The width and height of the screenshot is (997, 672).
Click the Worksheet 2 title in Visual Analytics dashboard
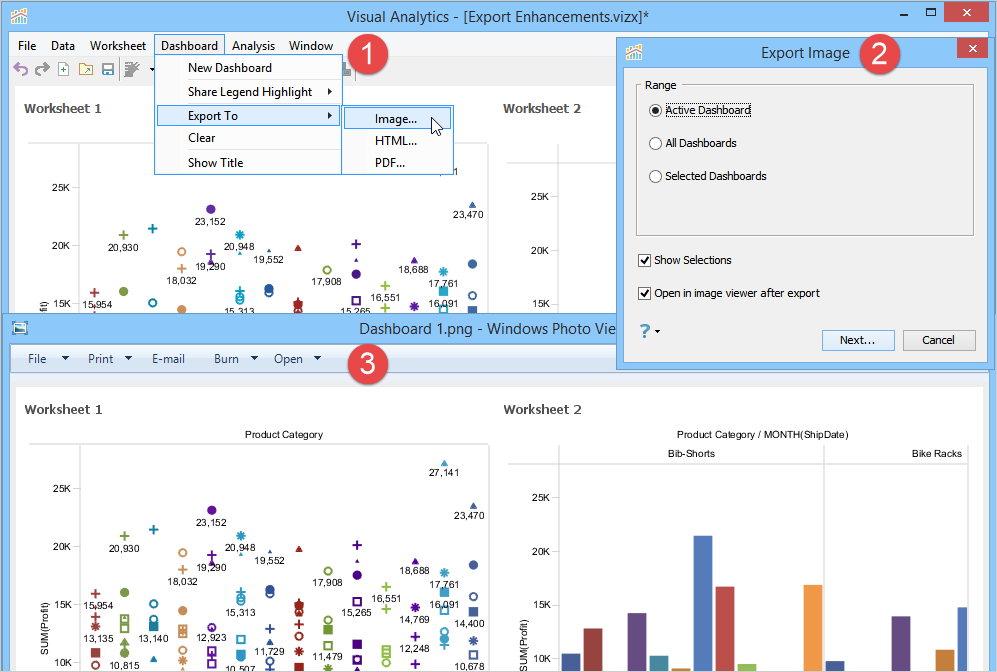click(x=542, y=109)
